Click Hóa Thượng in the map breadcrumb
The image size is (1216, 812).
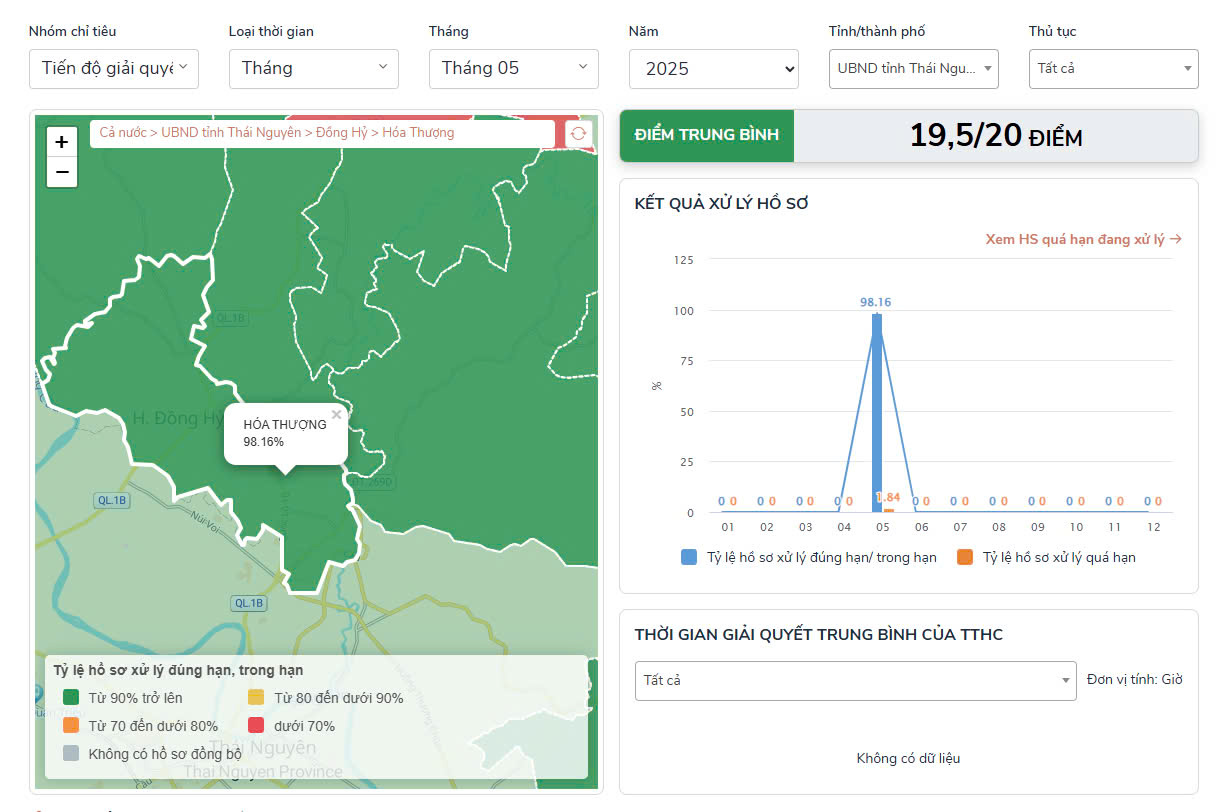[418, 132]
